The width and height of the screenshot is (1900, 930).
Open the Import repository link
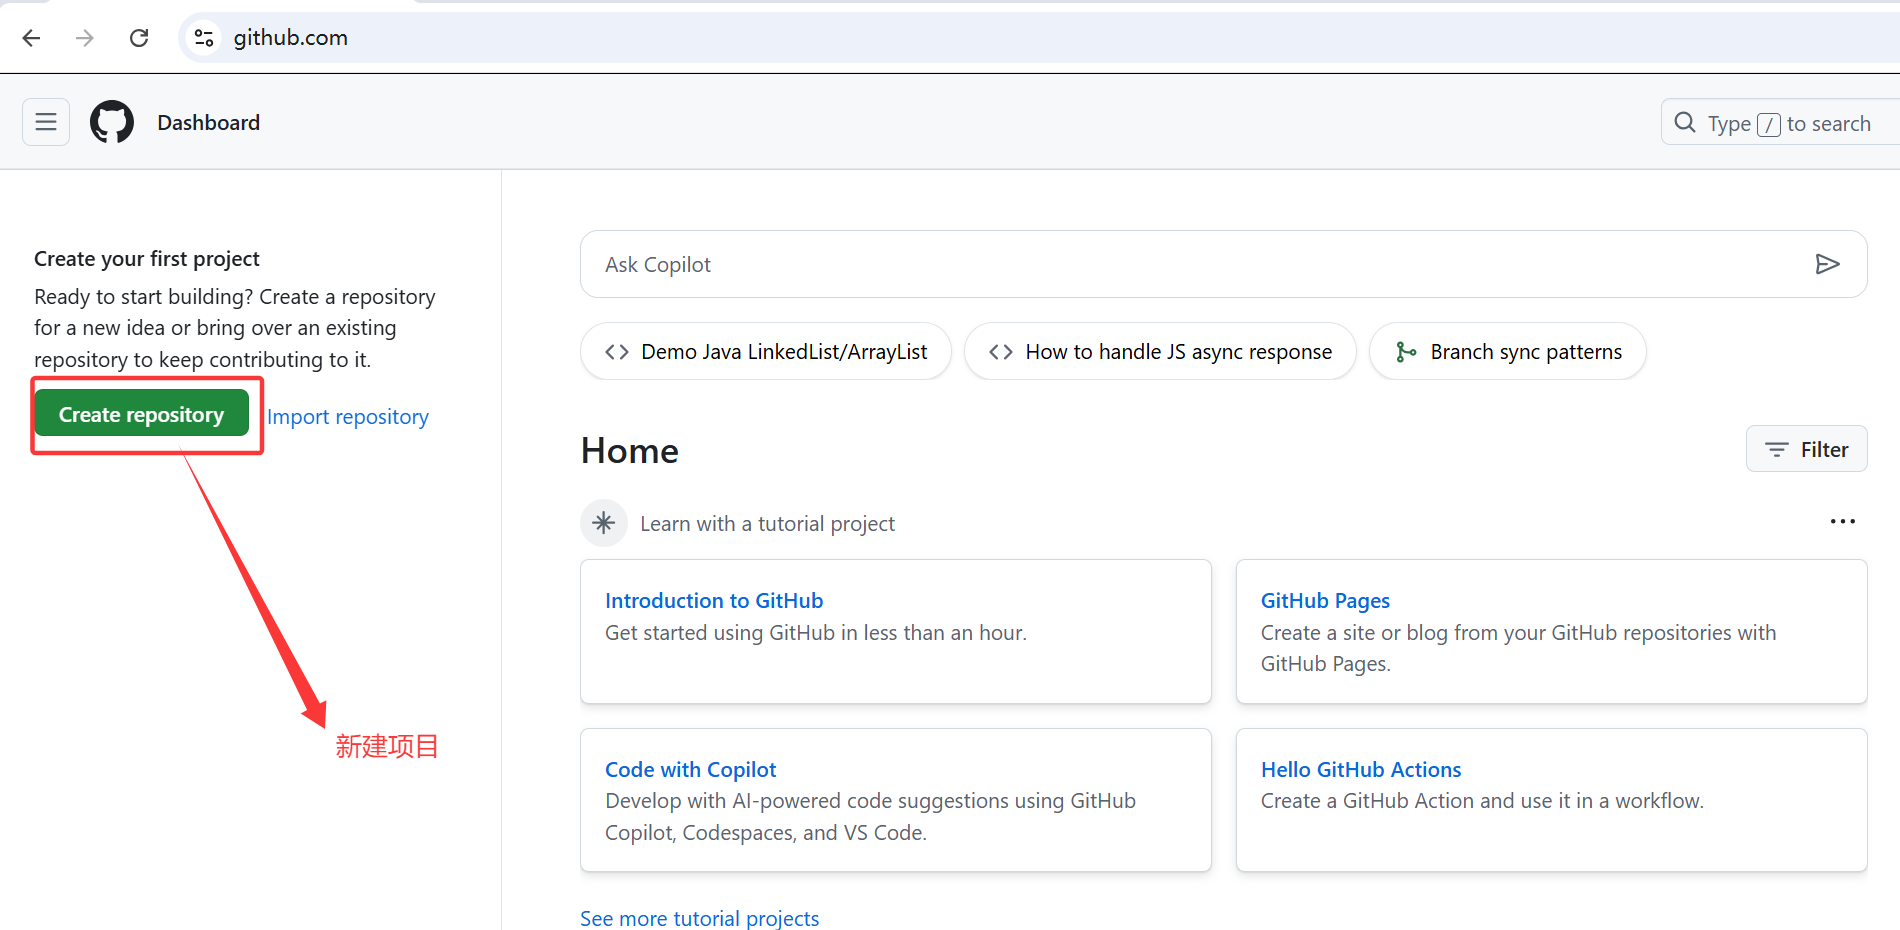click(x=348, y=417)
